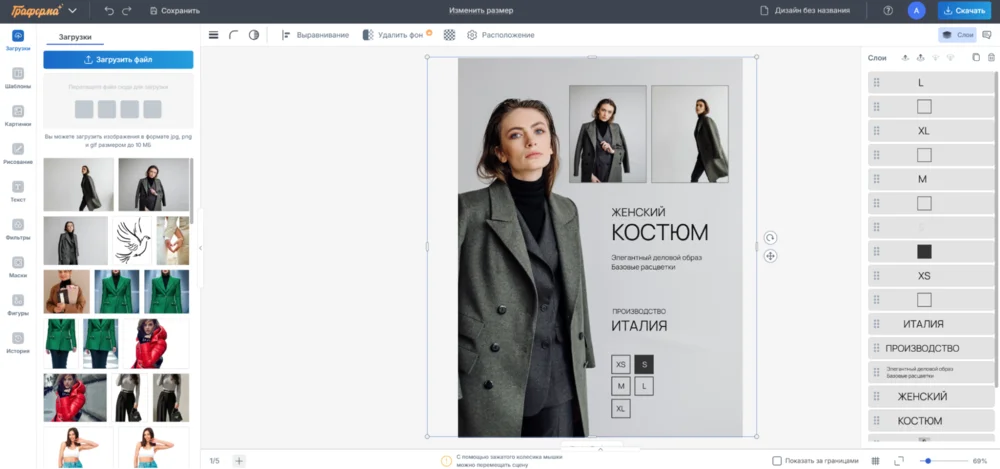Adjust the zoom slider handle

point(928,461)
